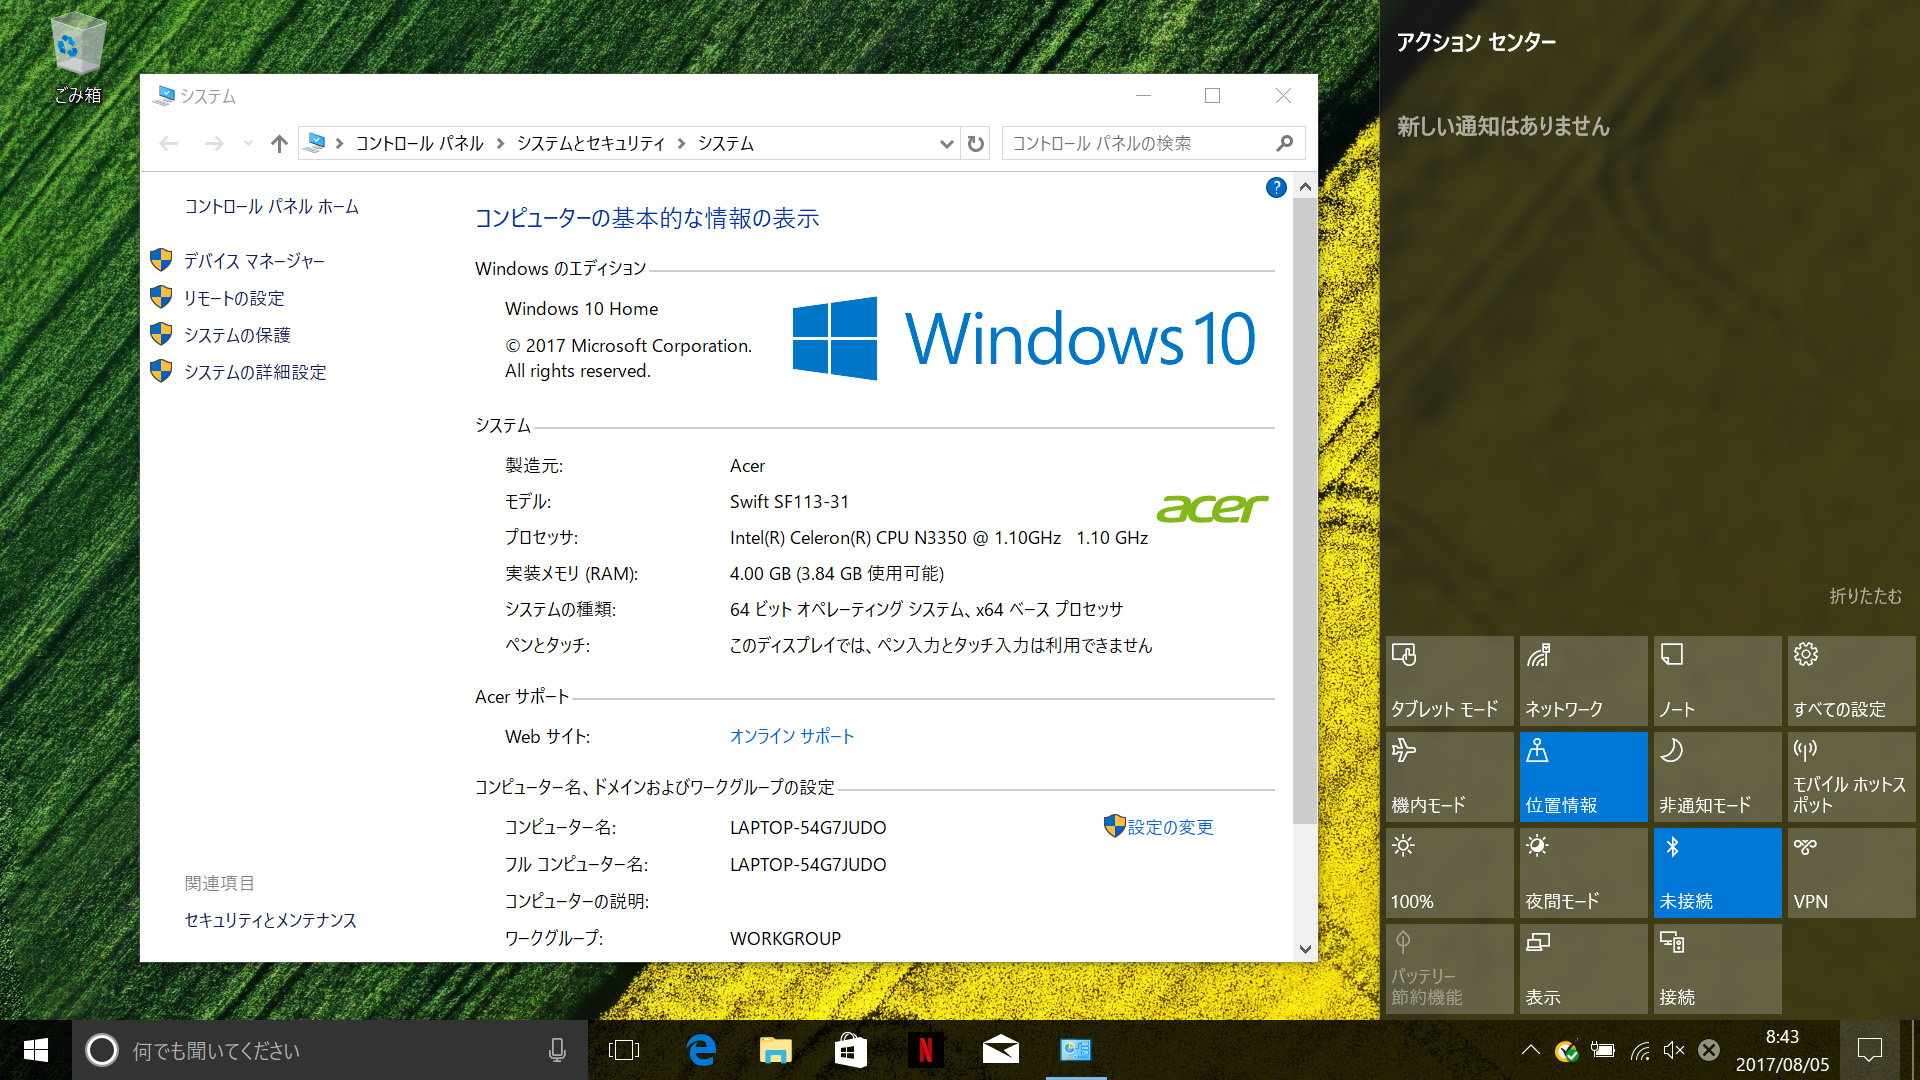This screenshot has height=1080, width=1920.
Task: Click the volume icon in system tray
Action: 1674,1050
